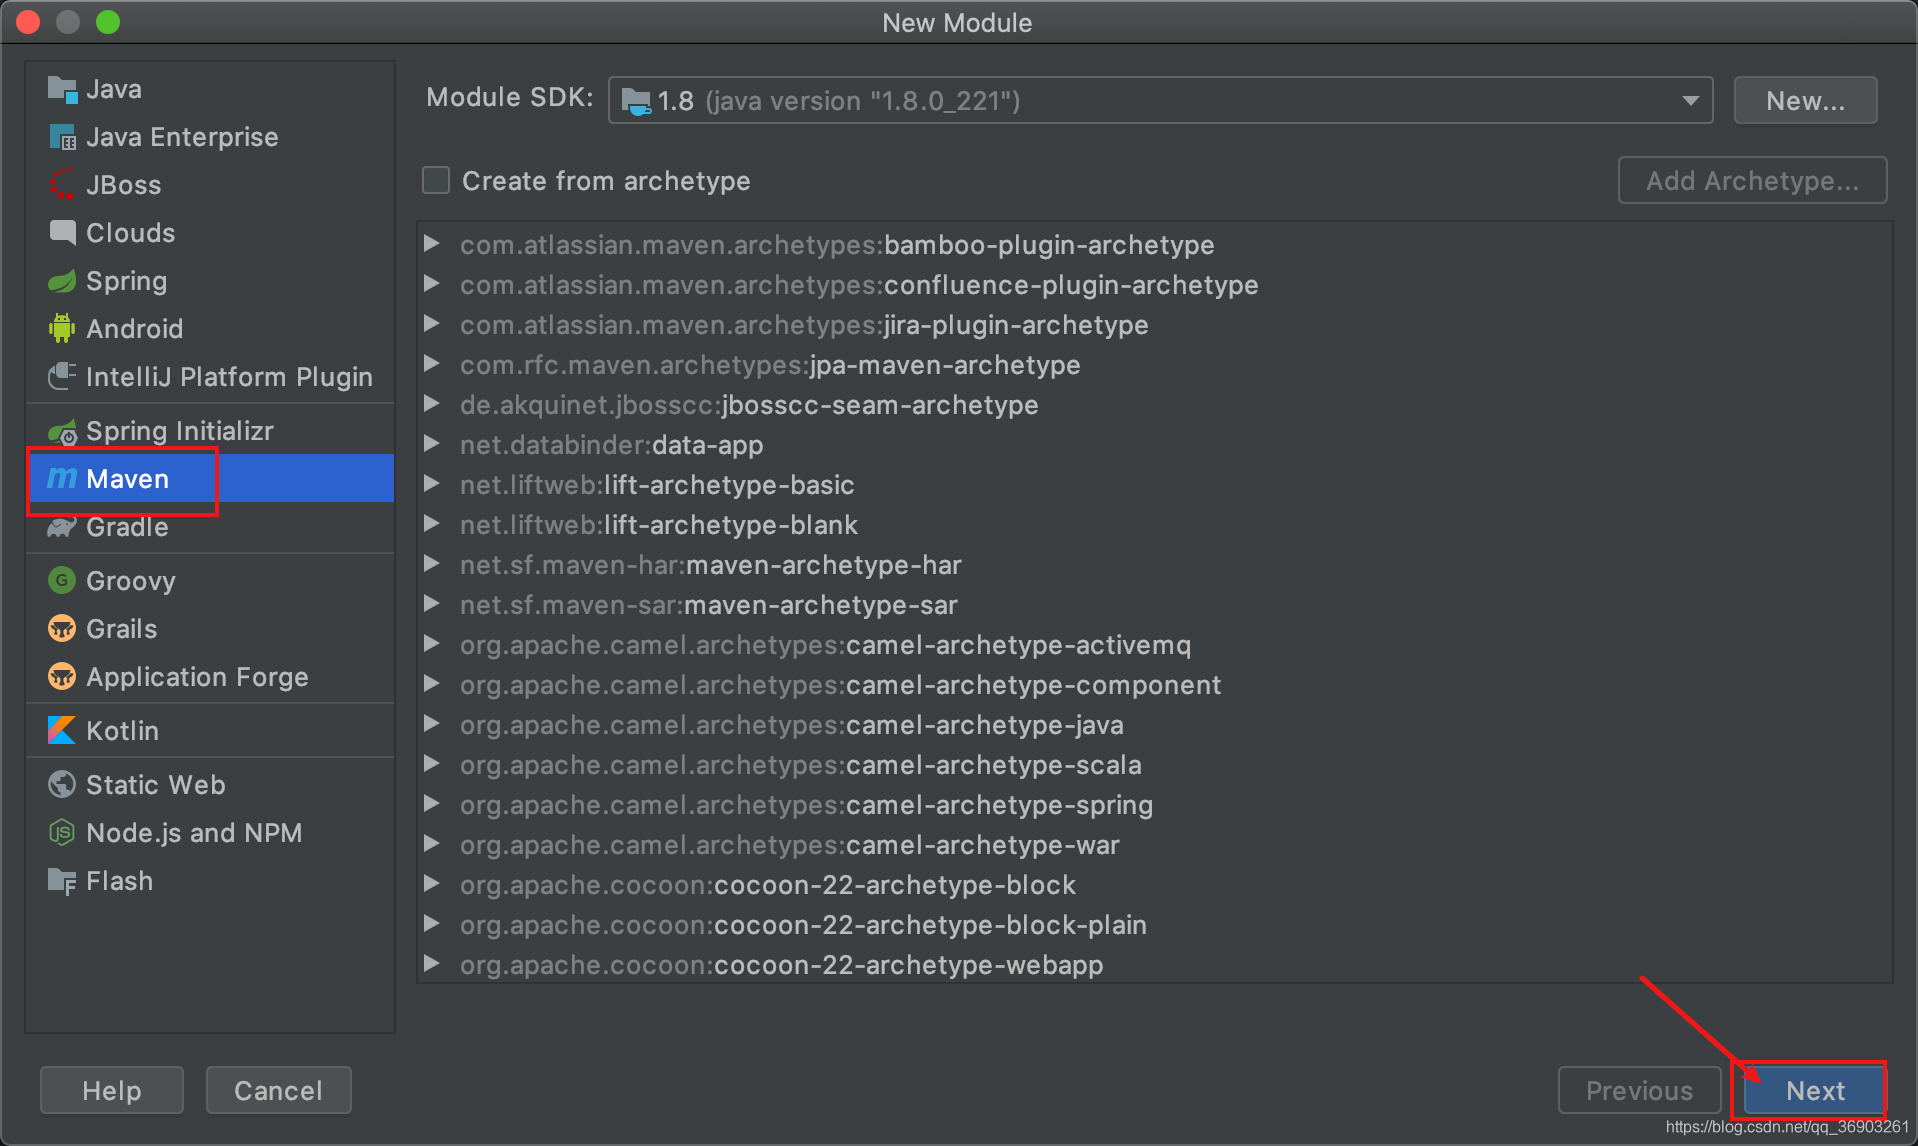Expand net.databinder data-app node

pos(432,444)
